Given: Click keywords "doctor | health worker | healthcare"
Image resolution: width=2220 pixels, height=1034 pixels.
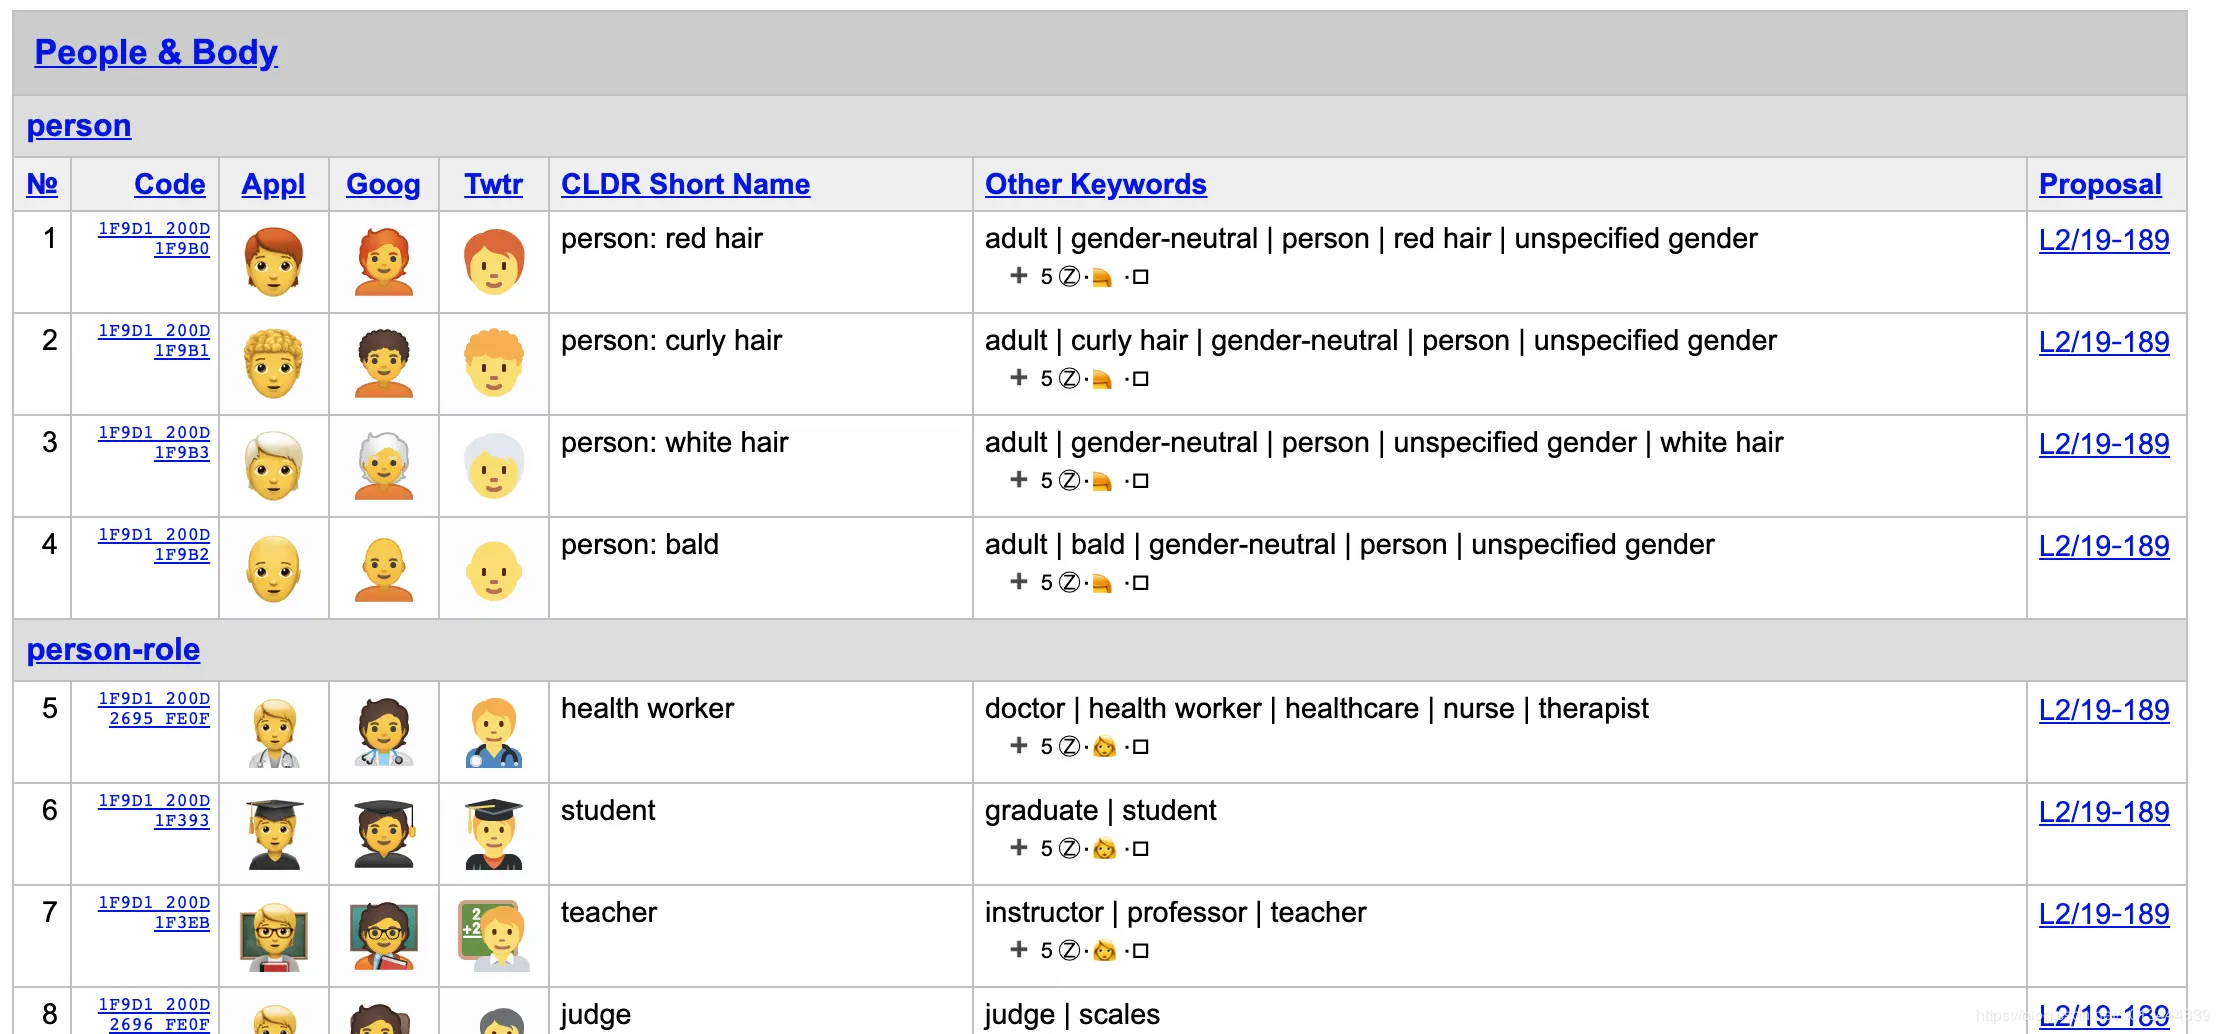Looking at the screenshot, I should pos(1202,709).
